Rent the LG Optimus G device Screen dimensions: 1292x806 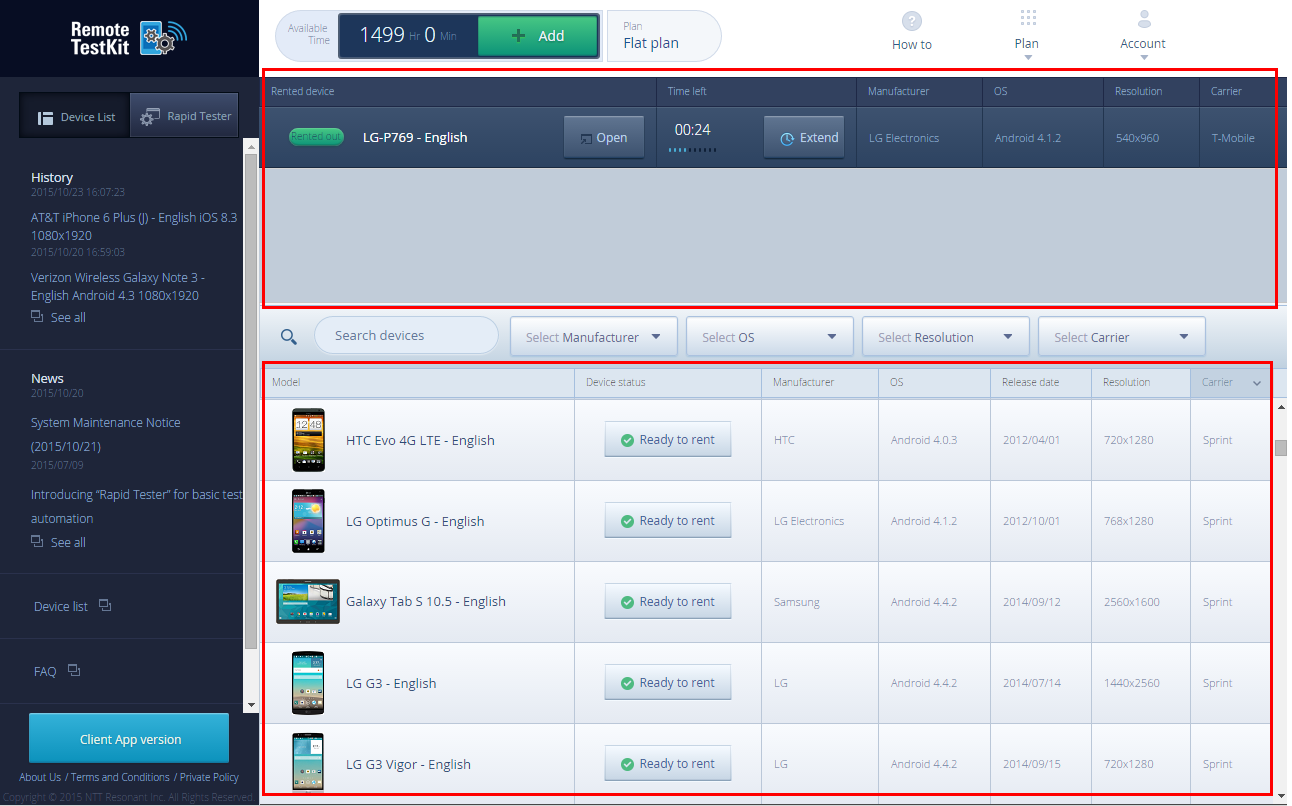tap(667, 520)
